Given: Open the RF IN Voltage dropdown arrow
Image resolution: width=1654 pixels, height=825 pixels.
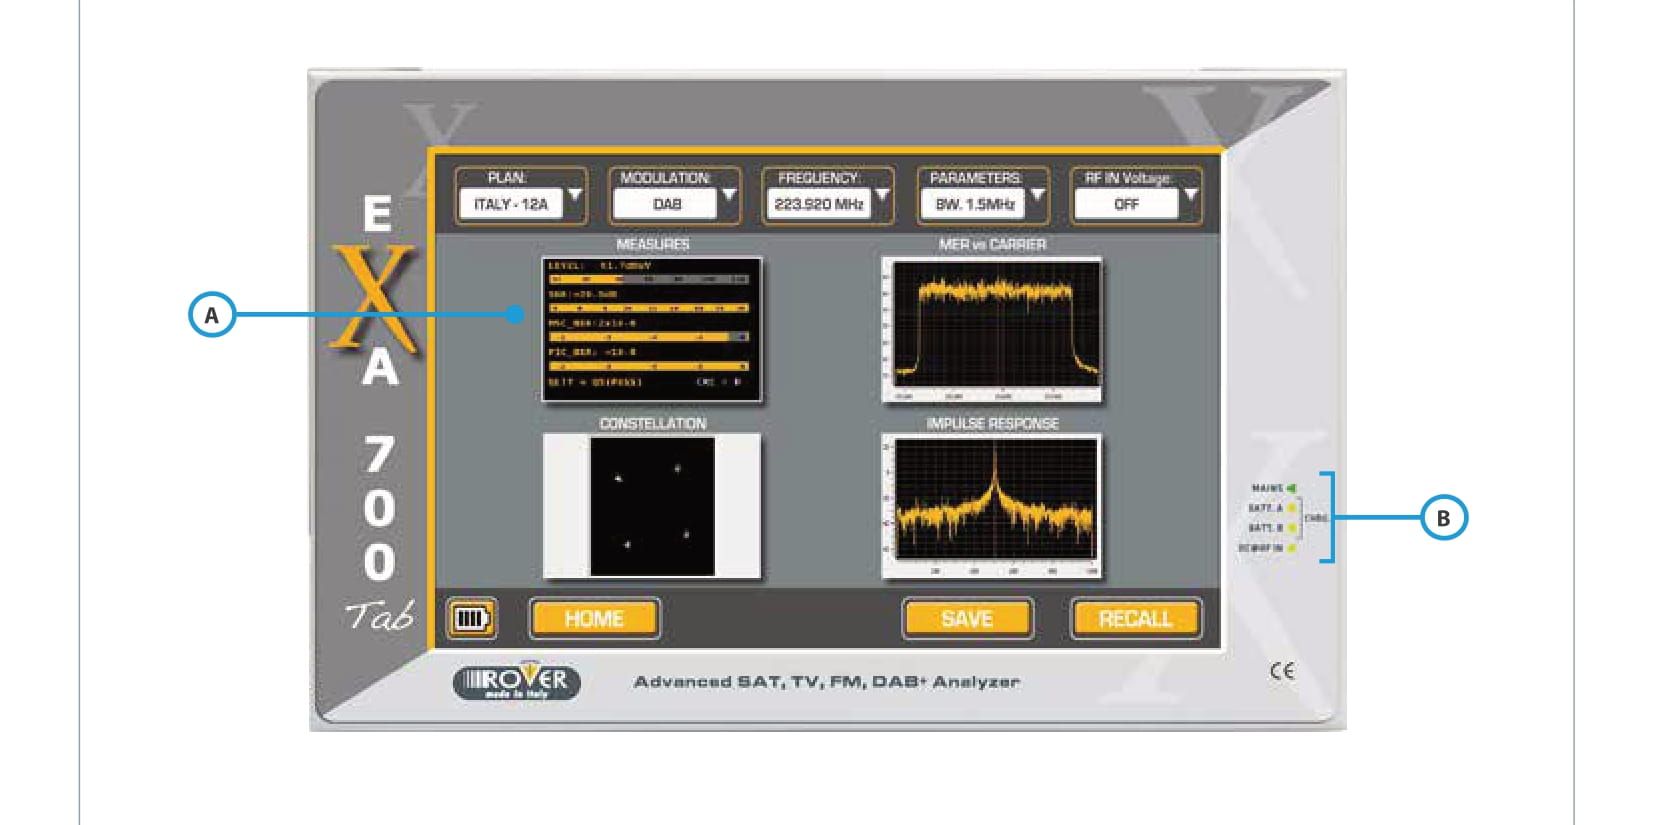Looking at the screenshot, I should pyautogui.click(x=1190, y=195).
